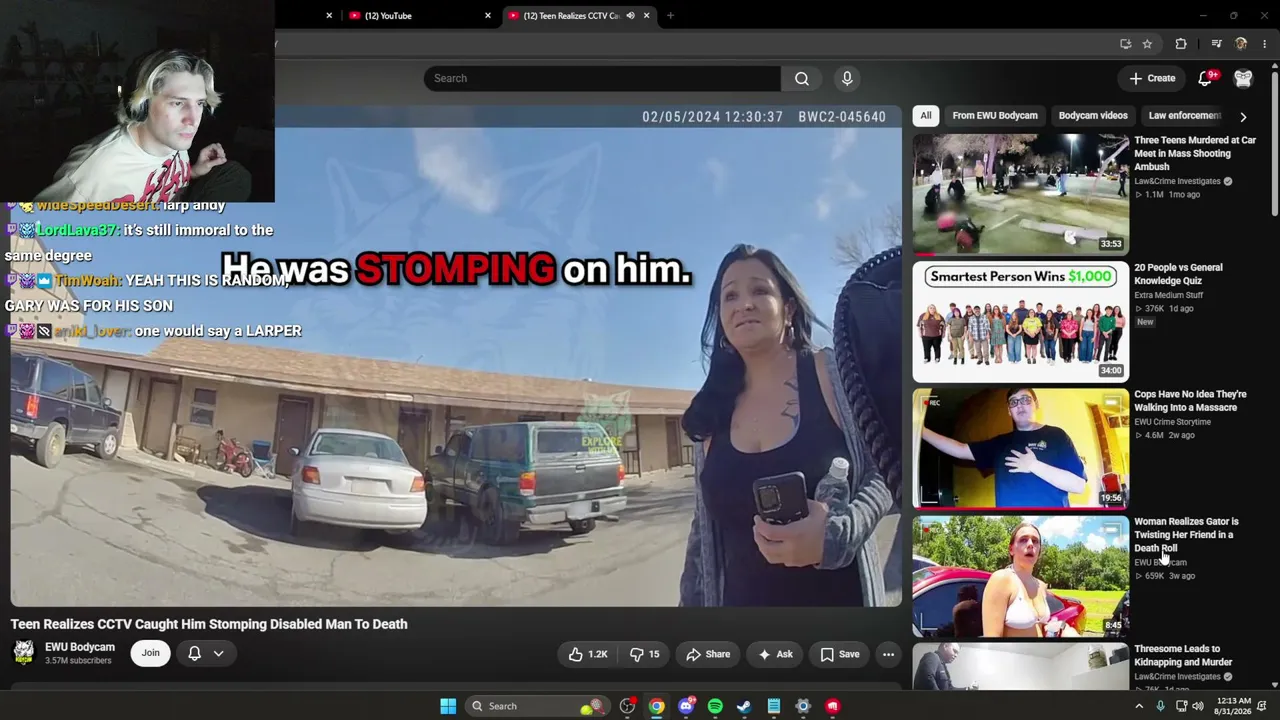Dislike the video with thumbs down
The width and height of the screenshot is (1280, 720).
(x=644, y=654)
